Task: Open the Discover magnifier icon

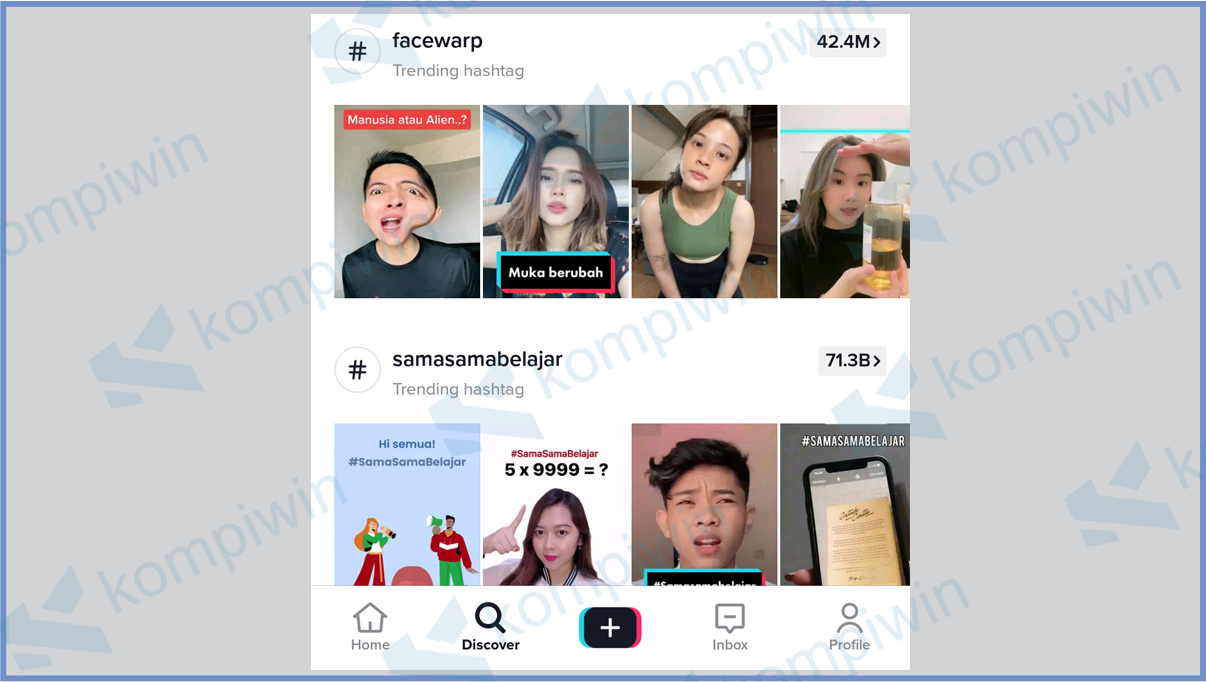Action: pos(490,618)
